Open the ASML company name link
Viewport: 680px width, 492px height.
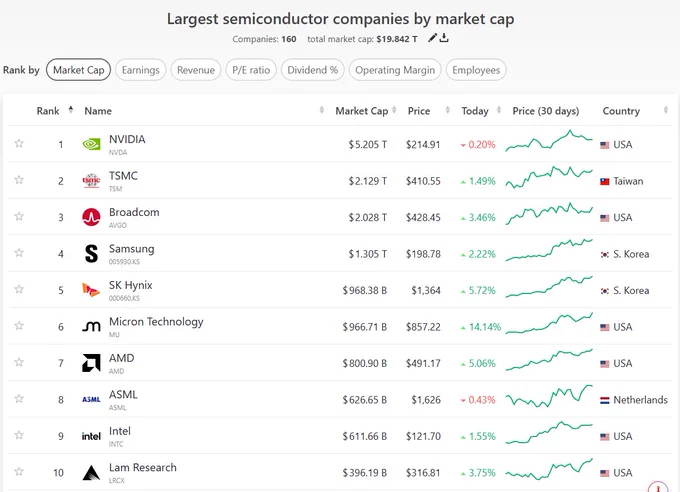[123, 394]
